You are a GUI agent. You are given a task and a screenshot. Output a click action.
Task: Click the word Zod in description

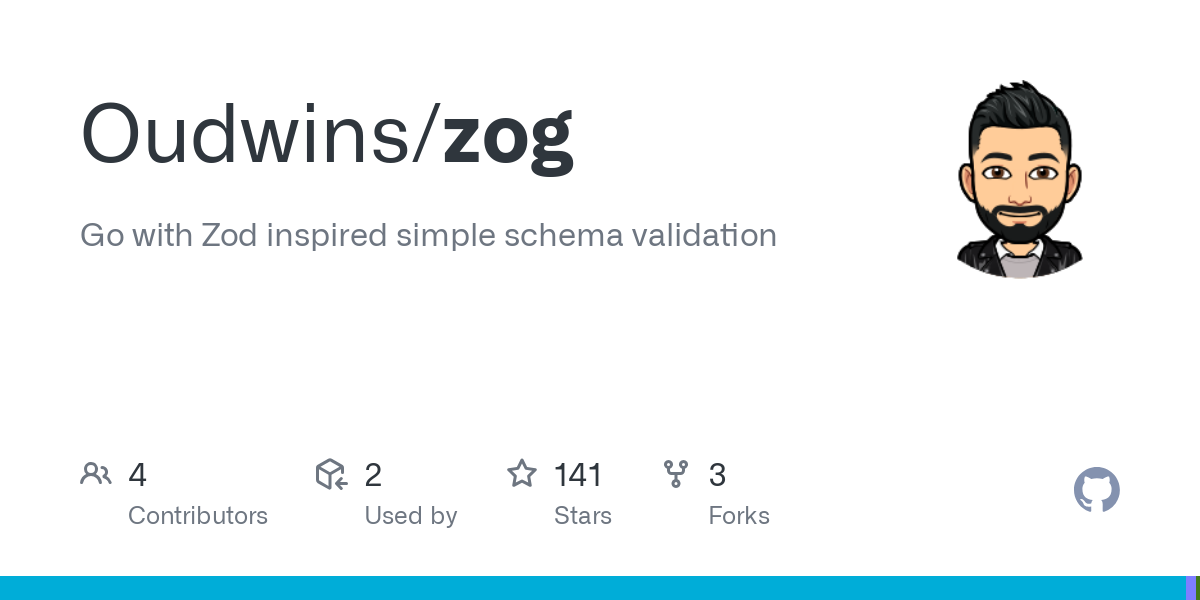[231, 235]
